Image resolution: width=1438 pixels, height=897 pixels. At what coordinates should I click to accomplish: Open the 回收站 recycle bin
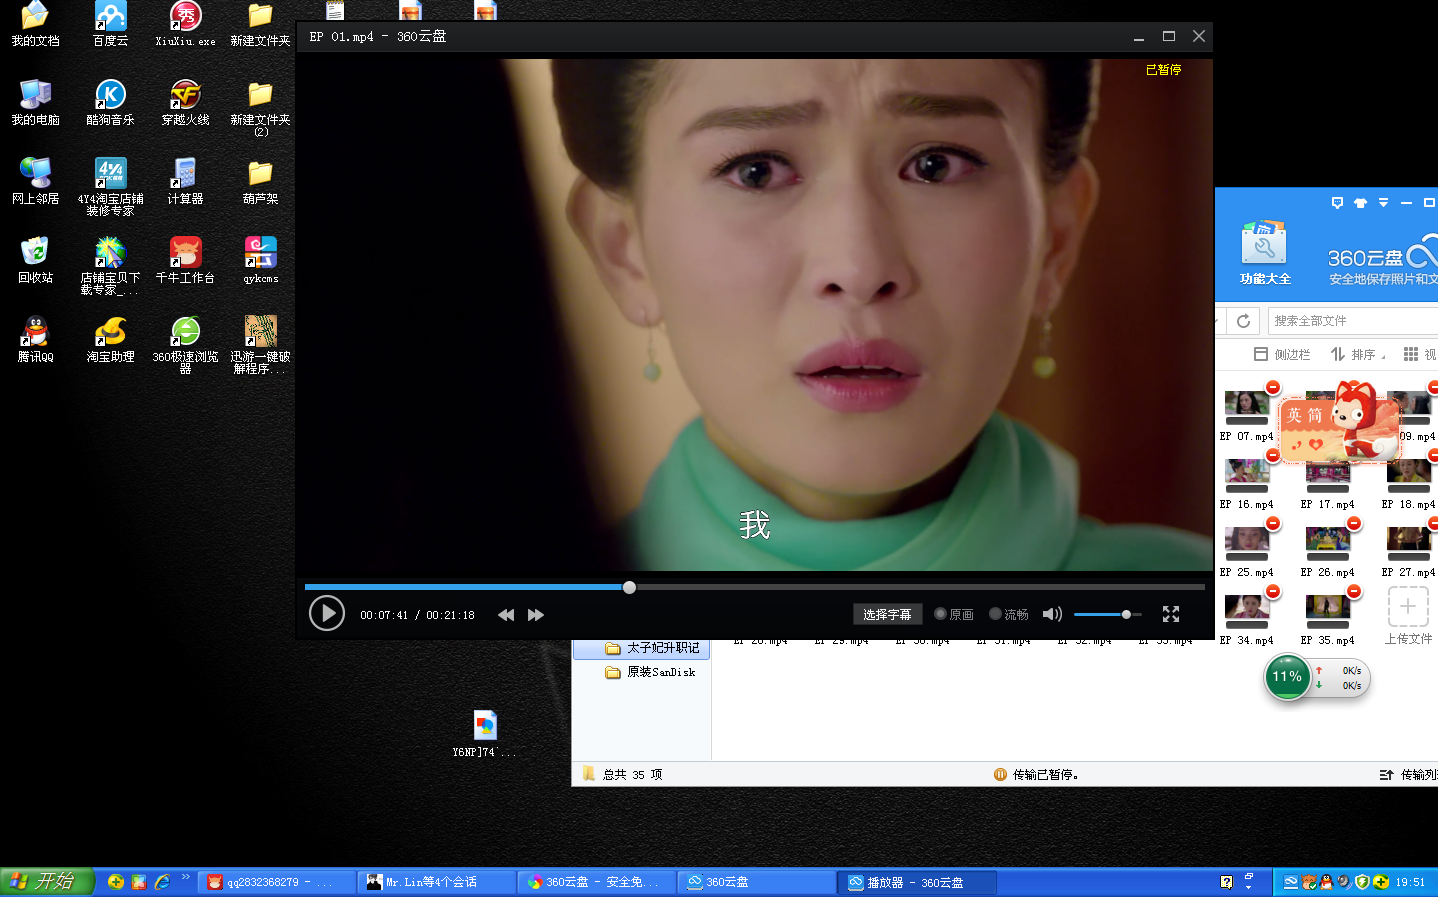(x=35, y=261)
